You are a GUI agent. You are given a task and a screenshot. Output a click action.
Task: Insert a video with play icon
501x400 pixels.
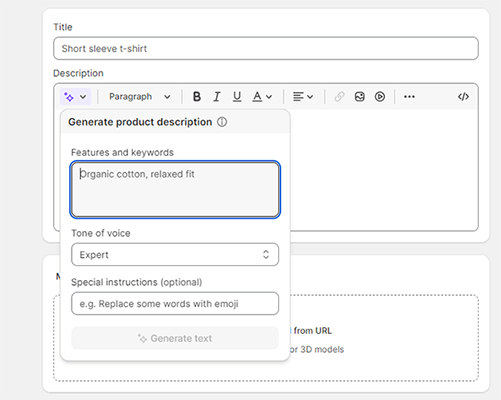click(380, 97)
